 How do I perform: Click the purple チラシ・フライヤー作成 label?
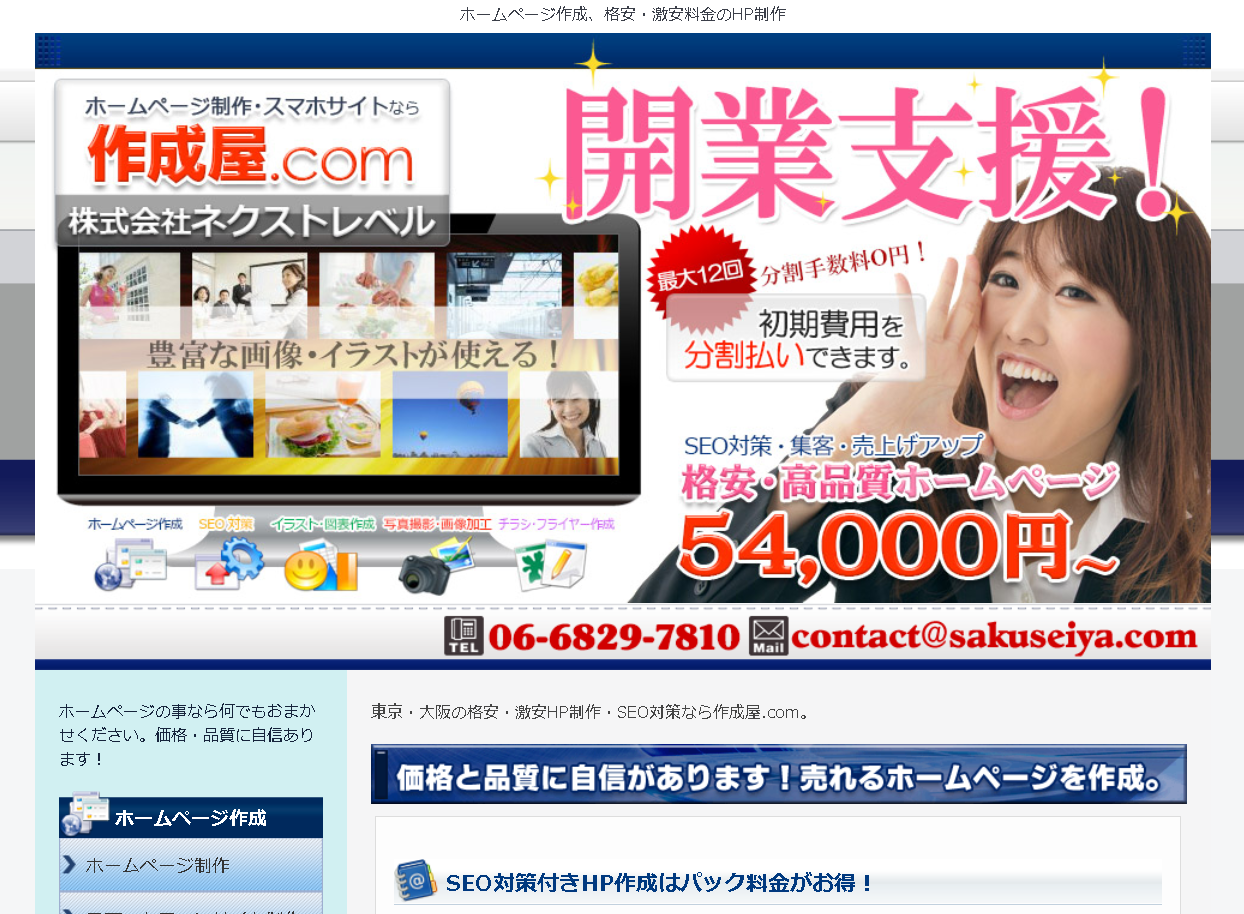556,524
